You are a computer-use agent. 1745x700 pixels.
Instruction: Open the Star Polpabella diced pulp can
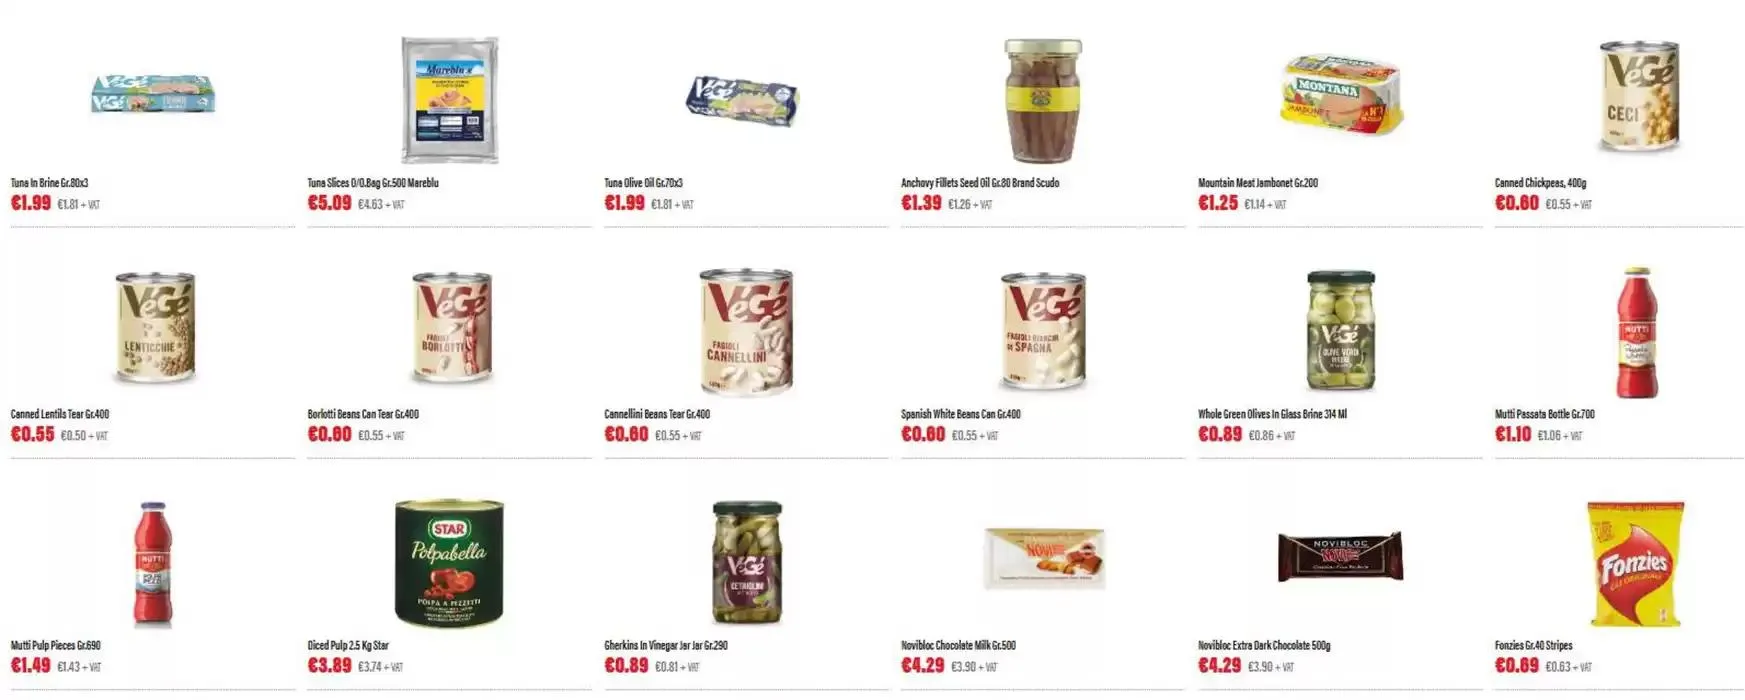point(449,563)
